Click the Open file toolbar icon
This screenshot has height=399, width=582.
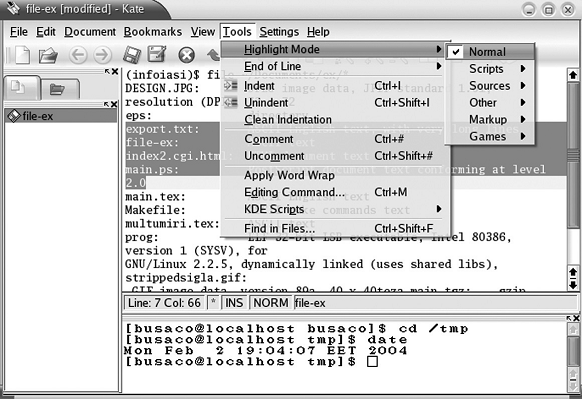click(x=48, y=55)
